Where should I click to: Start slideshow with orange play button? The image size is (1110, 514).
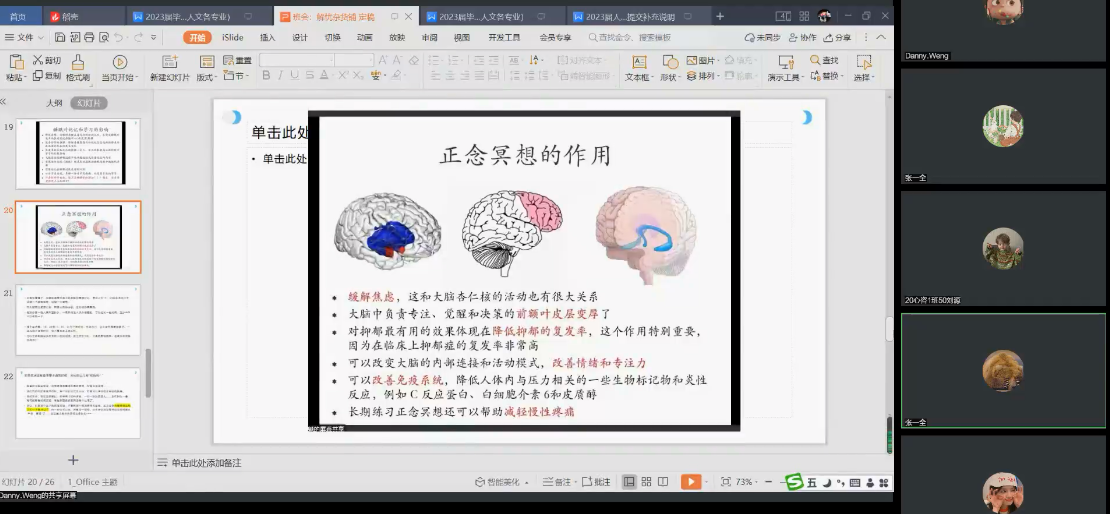tap(690, 482)
